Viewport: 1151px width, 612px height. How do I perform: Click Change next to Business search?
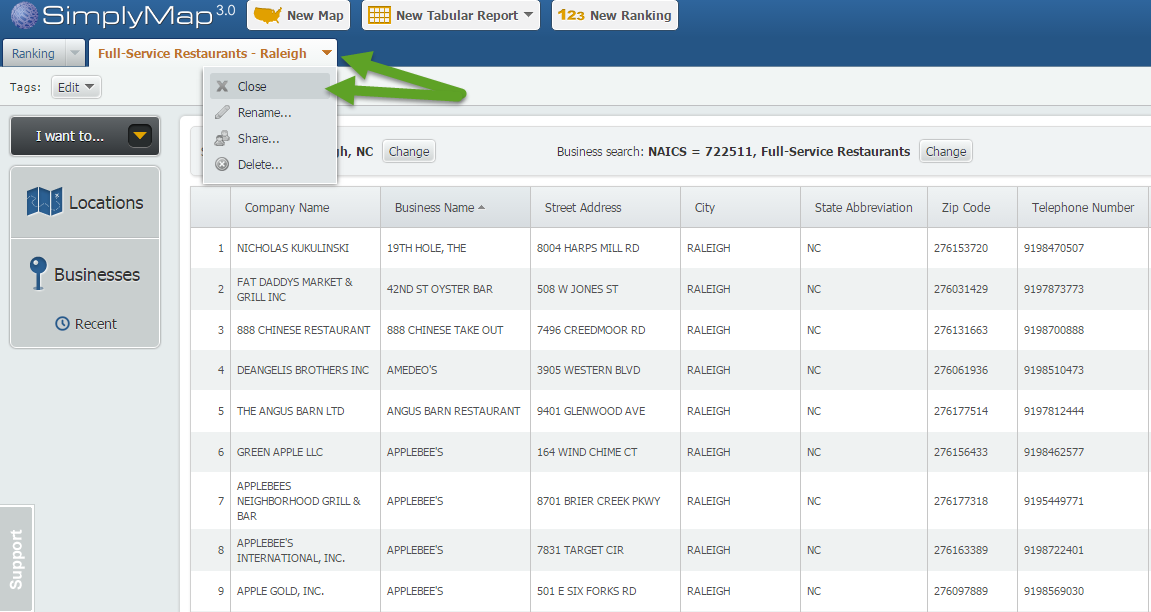945,151
